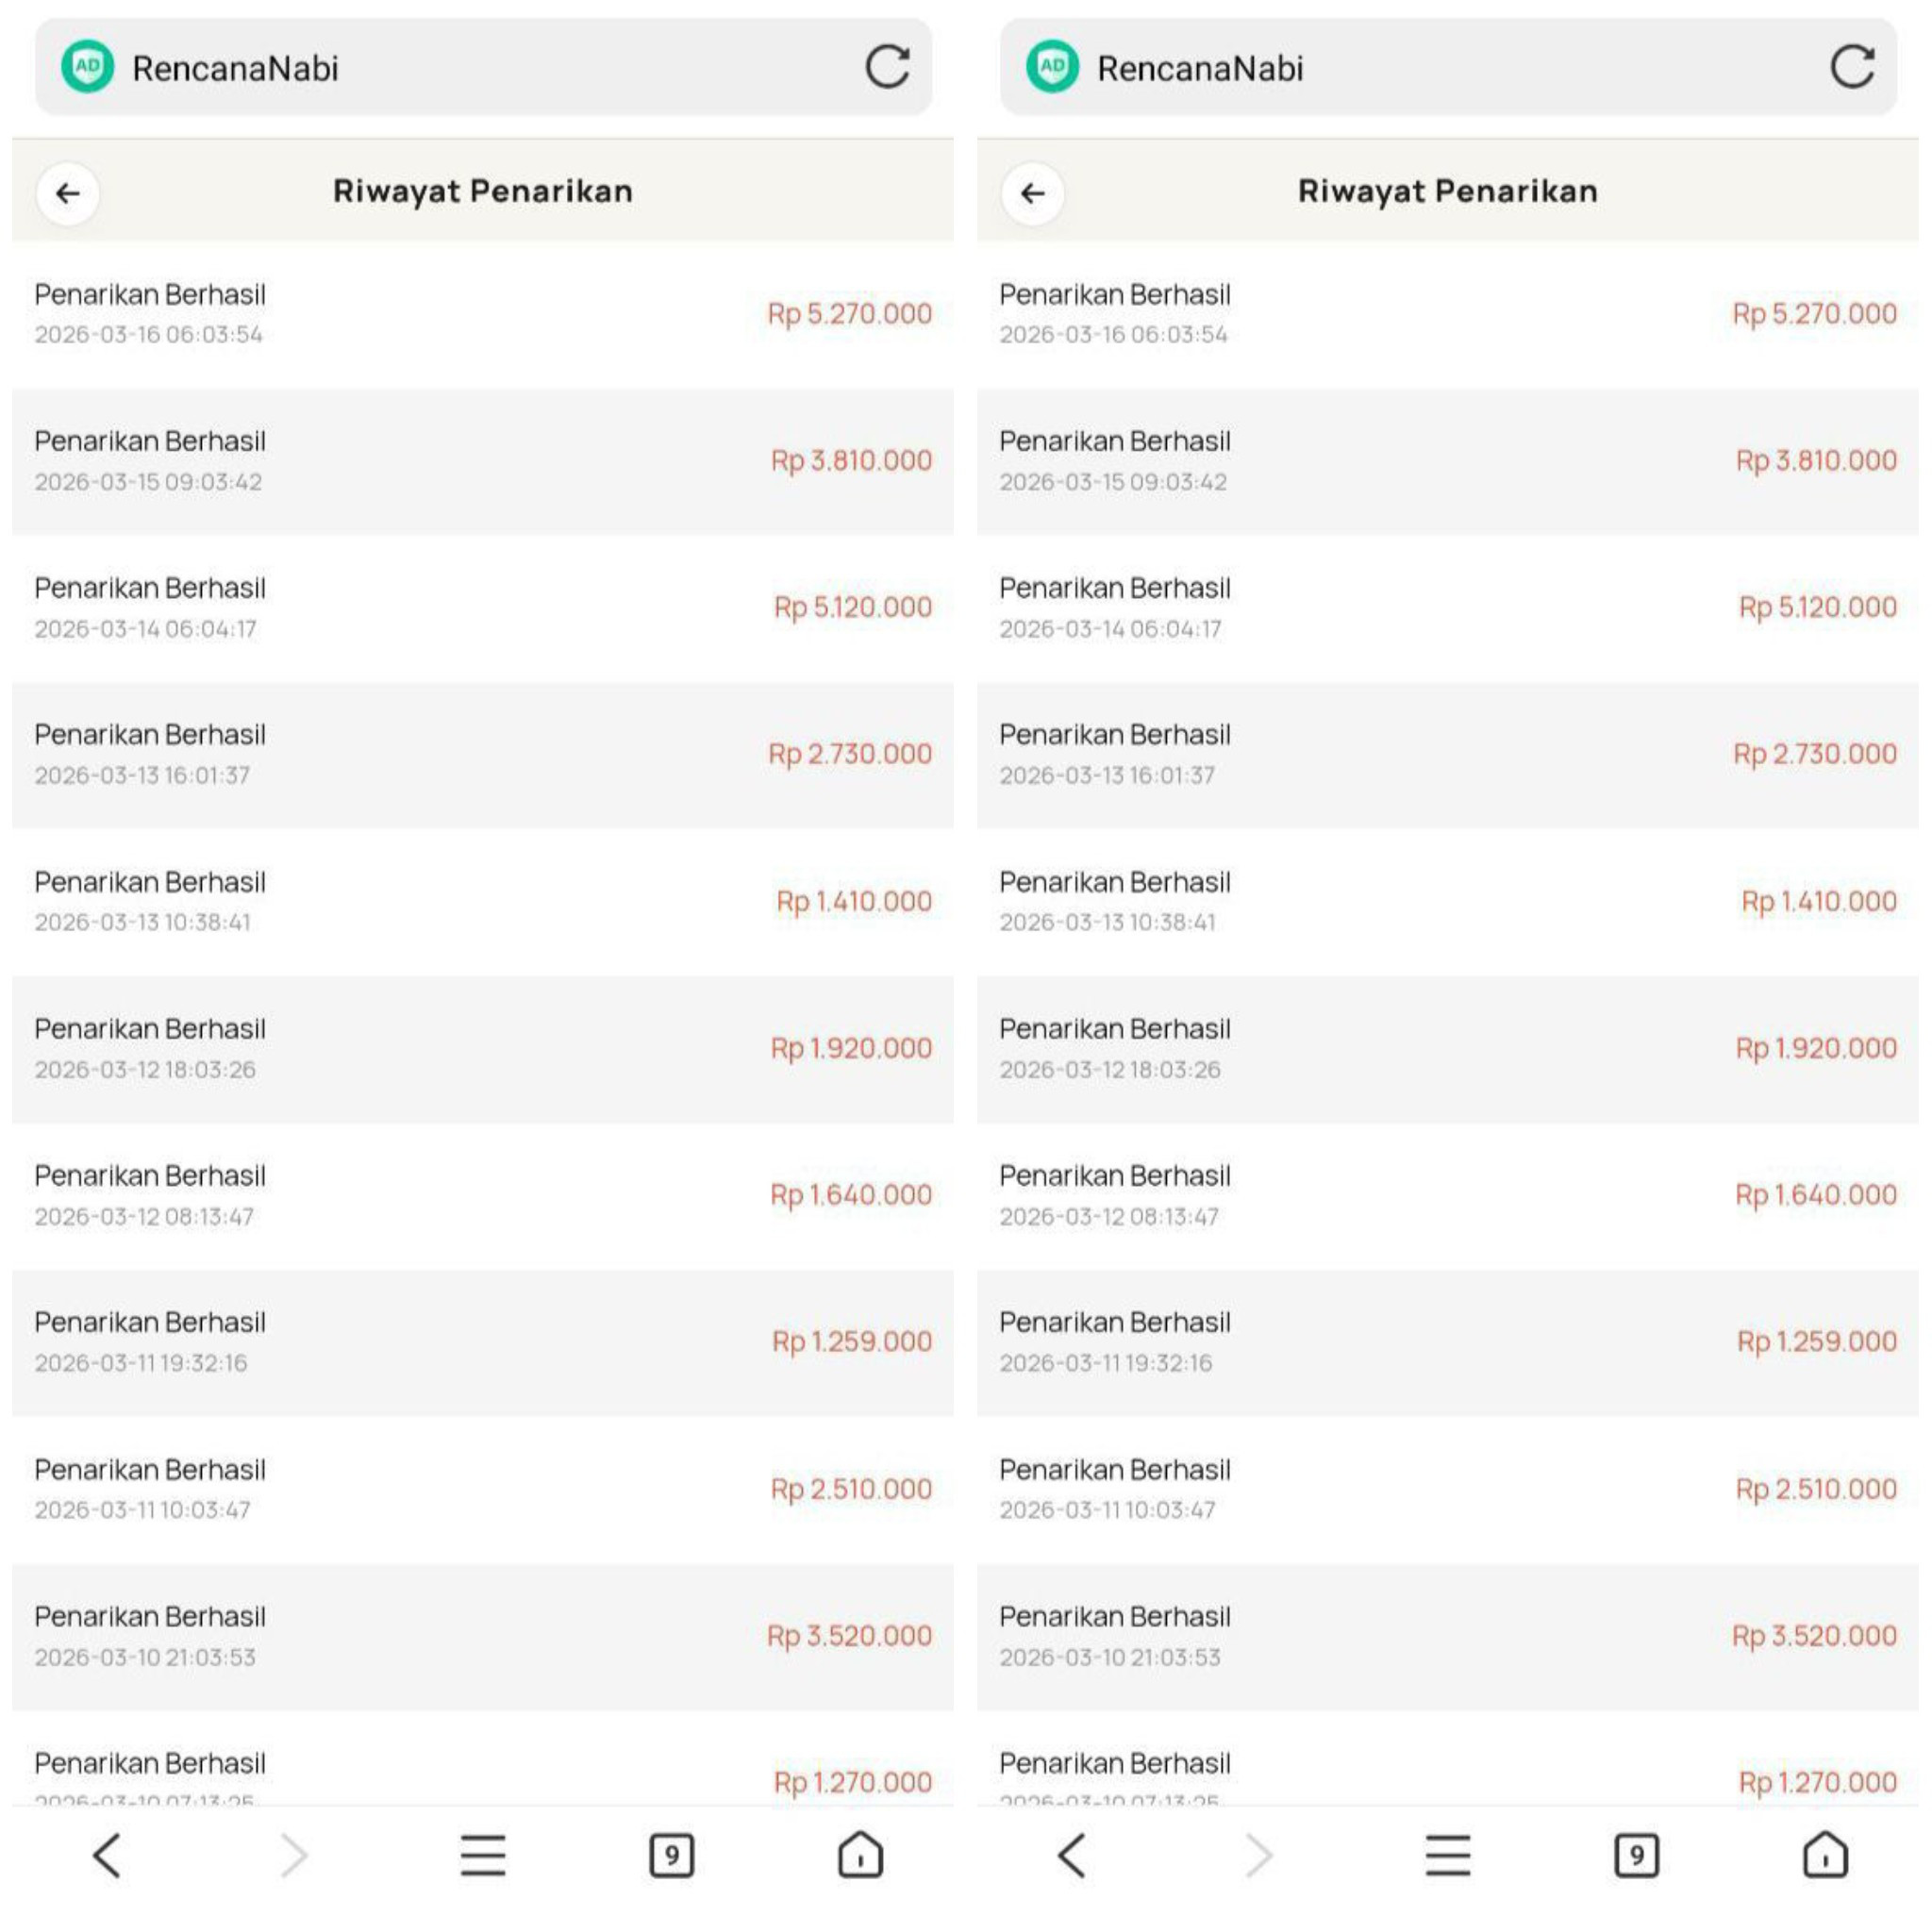
Task: Open the tab counter showing 9 on right
Action: 1636,1855
